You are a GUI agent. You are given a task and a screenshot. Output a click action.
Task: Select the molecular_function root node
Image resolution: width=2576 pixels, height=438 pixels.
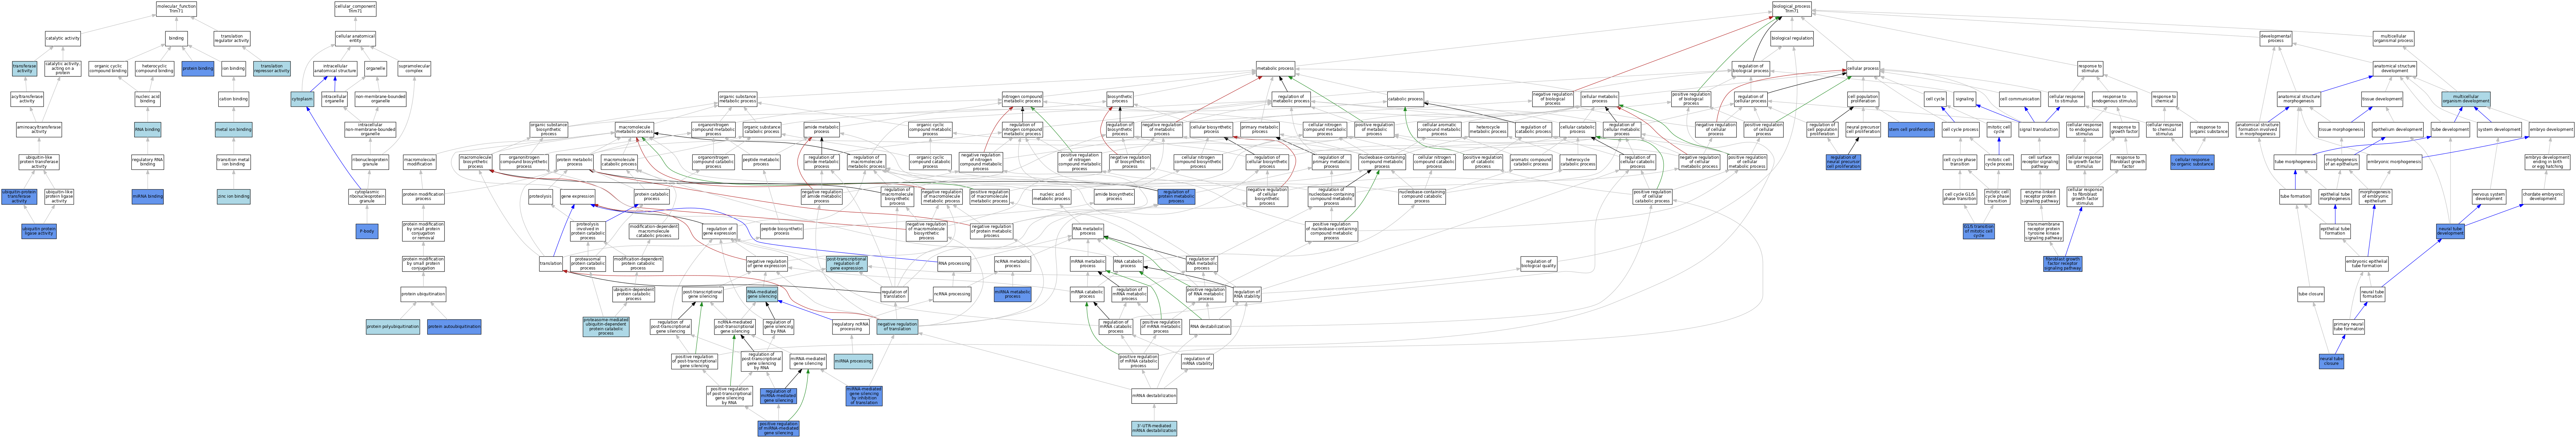[x=176, y=9]
